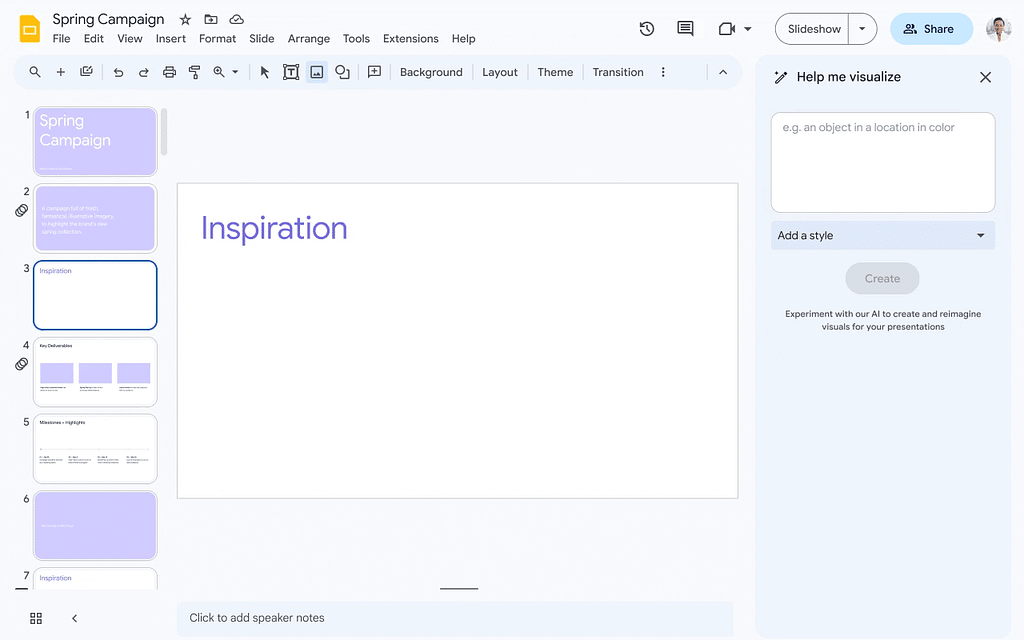Click the add comment icon
Screen dimensions: 1024x640
(375, 72)
